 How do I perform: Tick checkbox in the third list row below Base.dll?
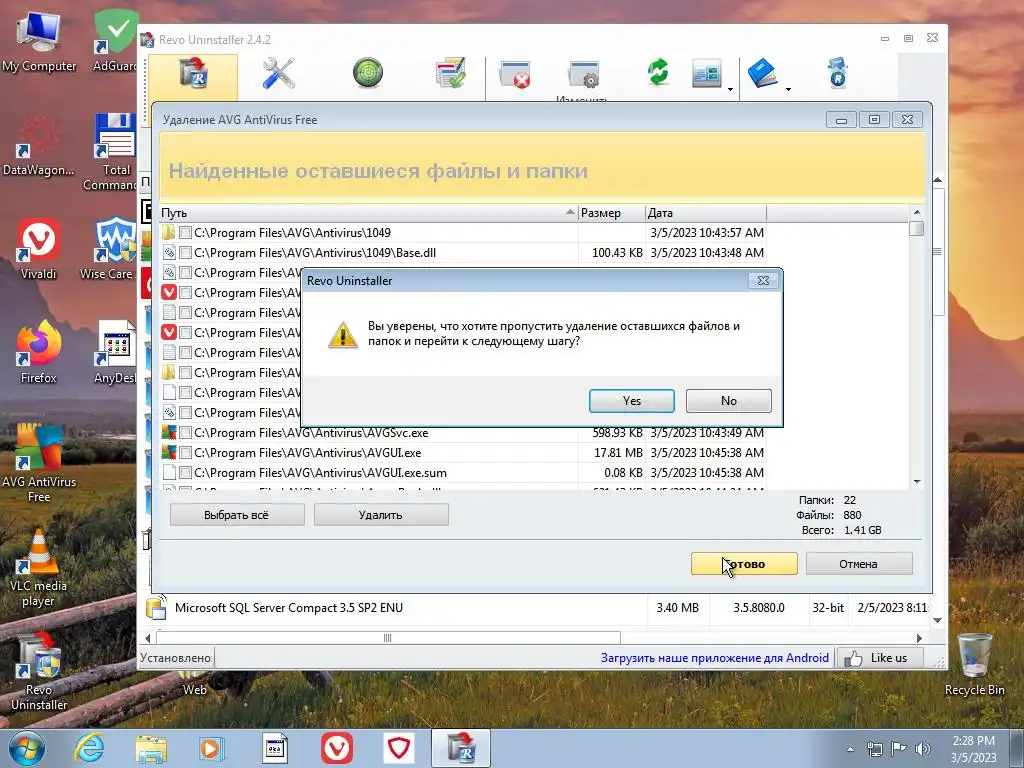[185, 272]
